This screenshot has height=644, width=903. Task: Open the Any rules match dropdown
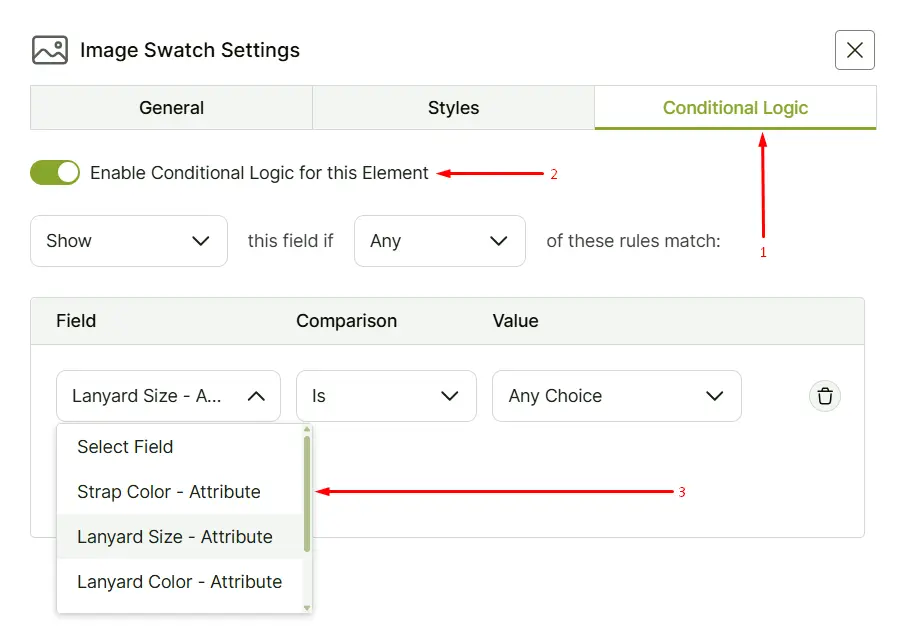[x=439, y=241]
